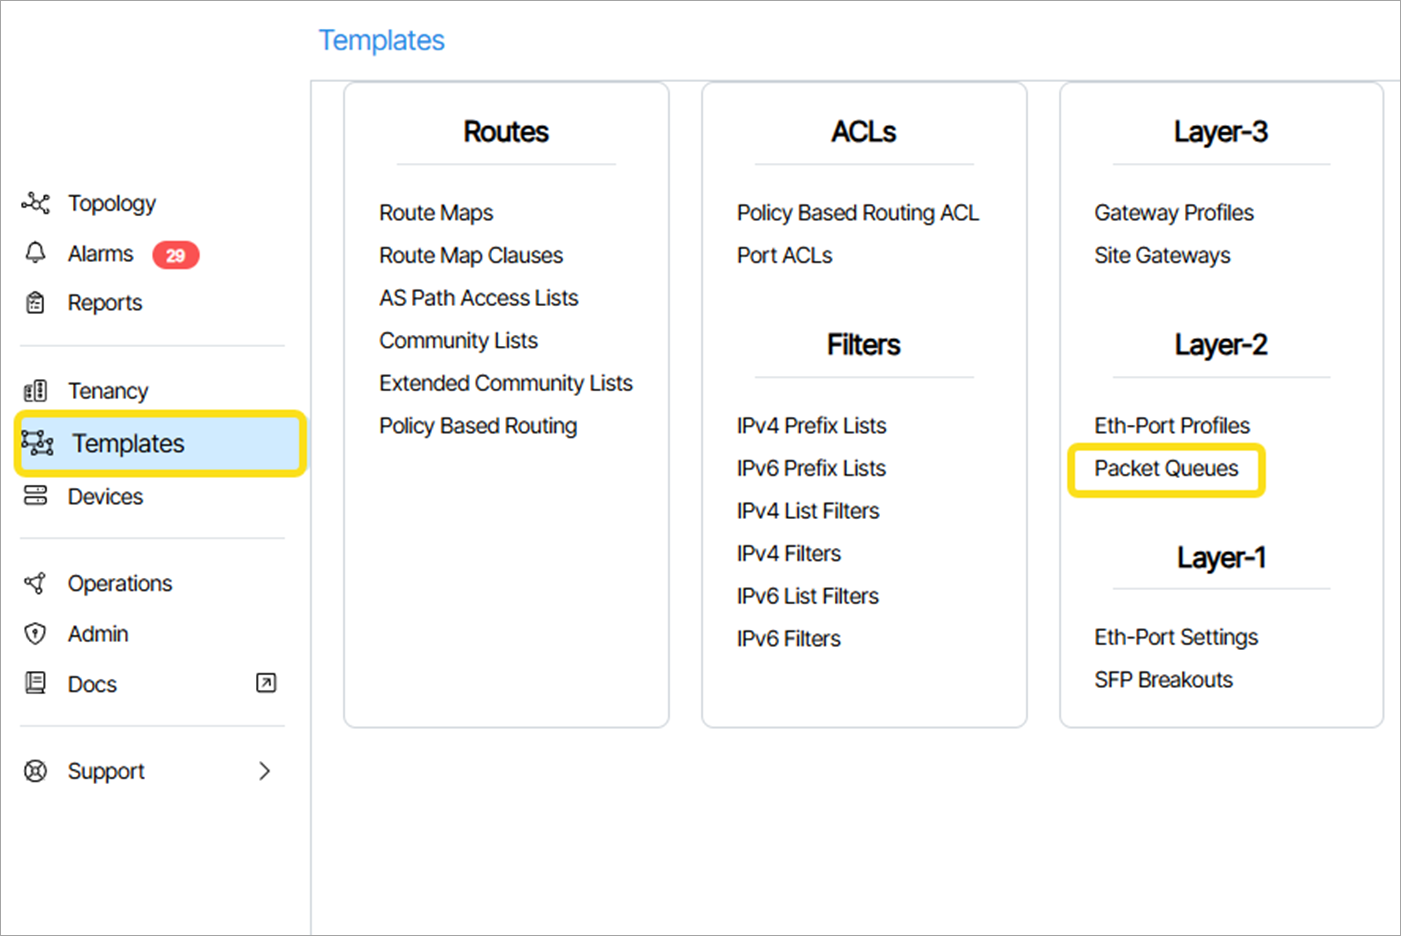This screenshot has width=1401, height=936.
Task: Click the Docs external-link icon
Action: [266, 683]
